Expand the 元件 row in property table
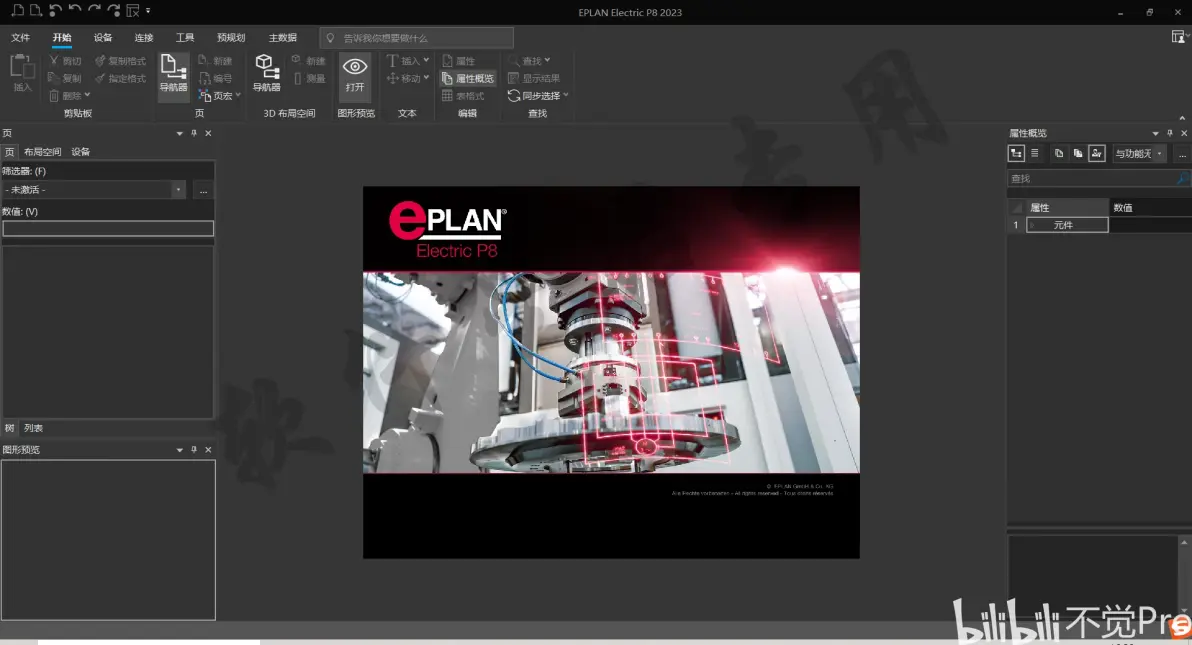Image resolution: width=1192 pixels, height=645 pixels. click(x=1032, y=225)
